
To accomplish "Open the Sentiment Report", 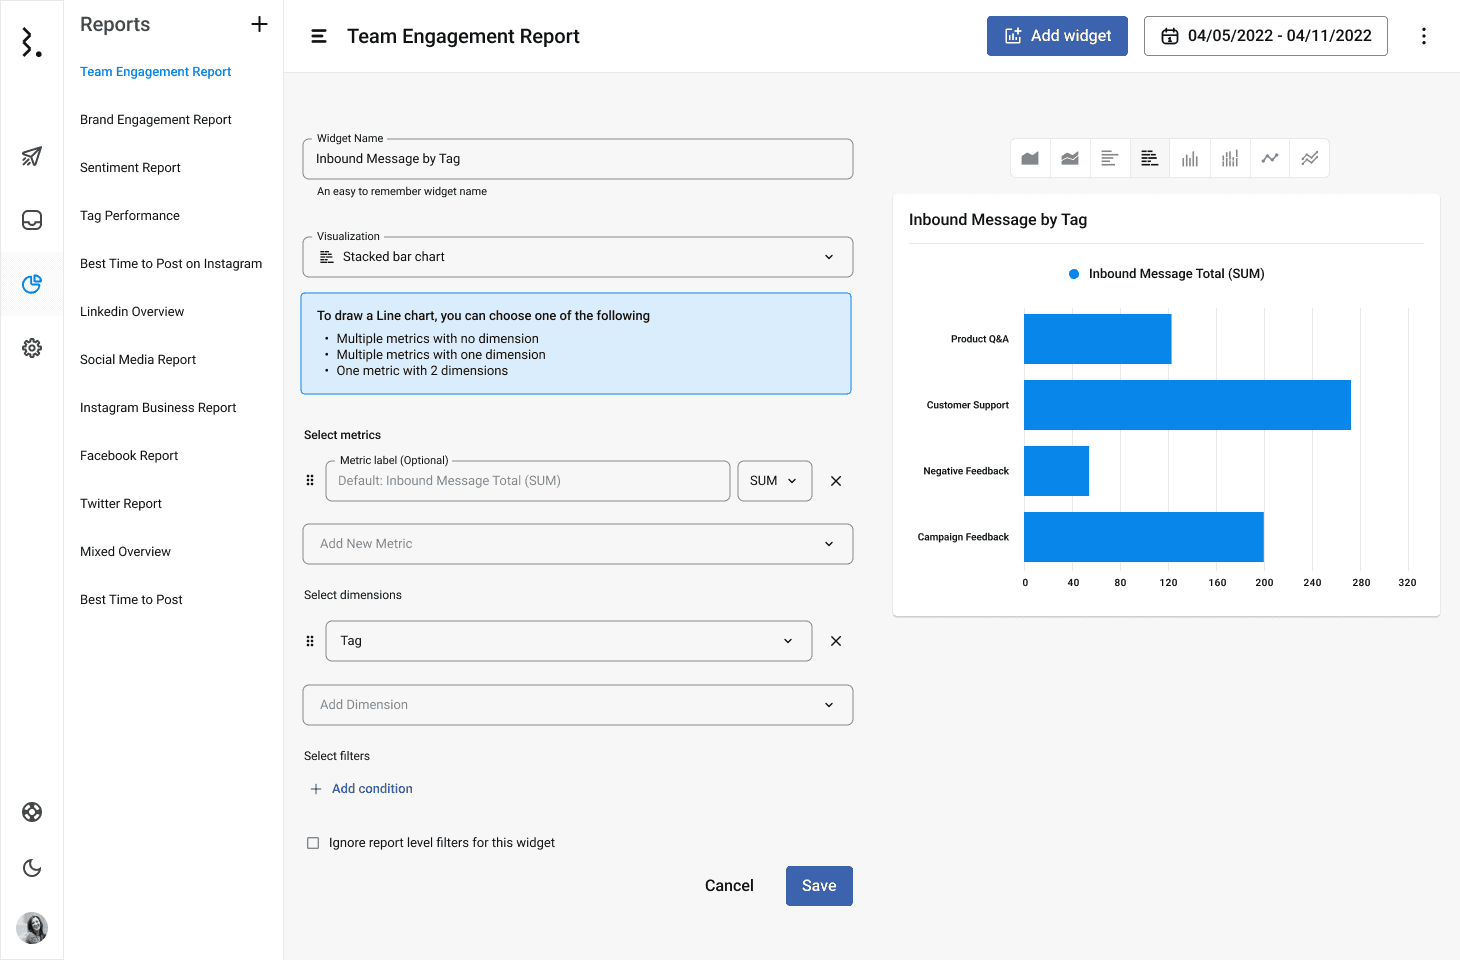I will [x=130, y=168].
